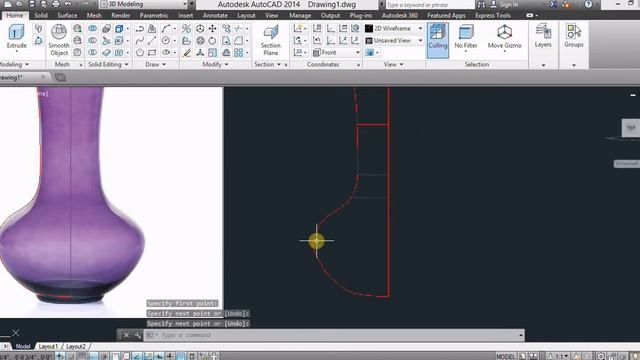Click the keyword search box in title bar
The image size is (640, 360).
pyautogui.click(x=429, y=4)
